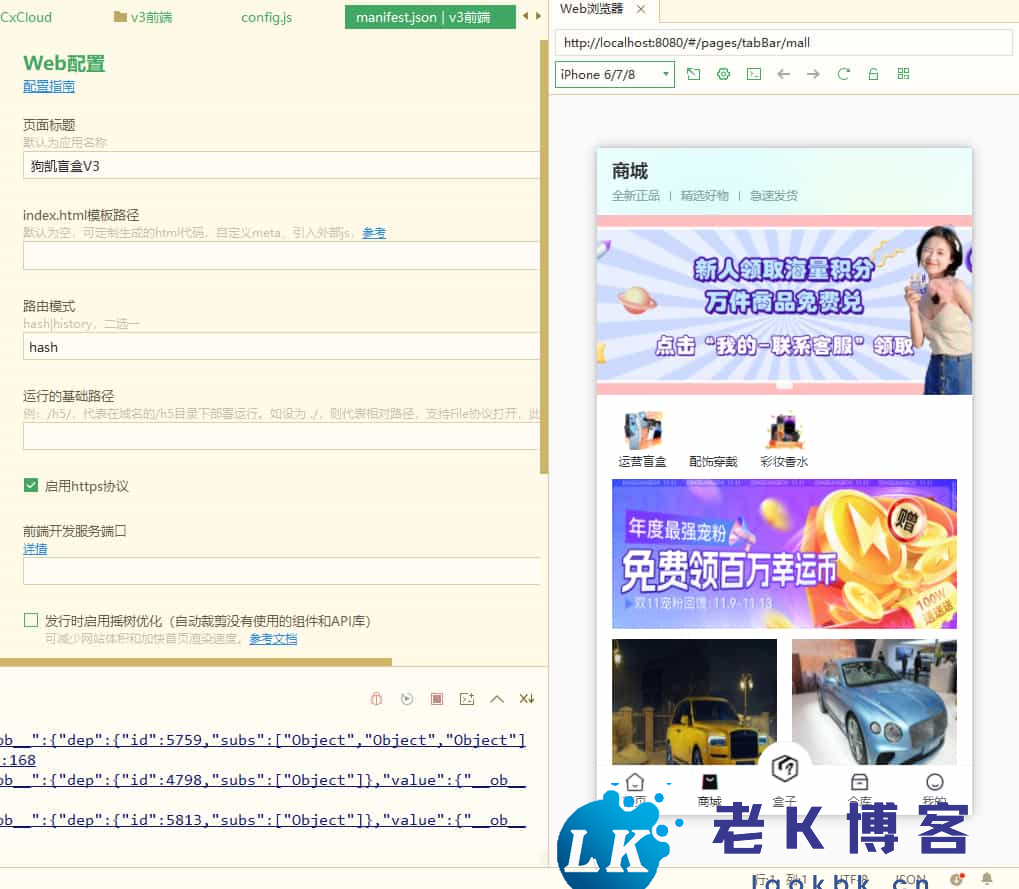Enable 发行时启用摇树优化 checkbox
This screenshot has width=1019, height=889.
pos(31,621)
